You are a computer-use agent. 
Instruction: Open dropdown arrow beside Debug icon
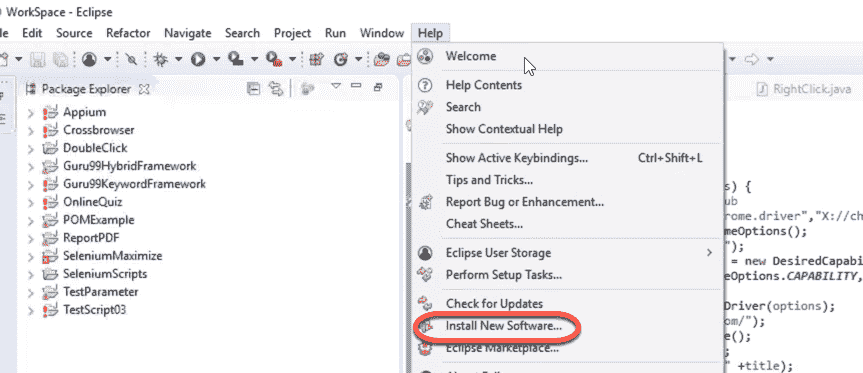(x=178, y=59)
